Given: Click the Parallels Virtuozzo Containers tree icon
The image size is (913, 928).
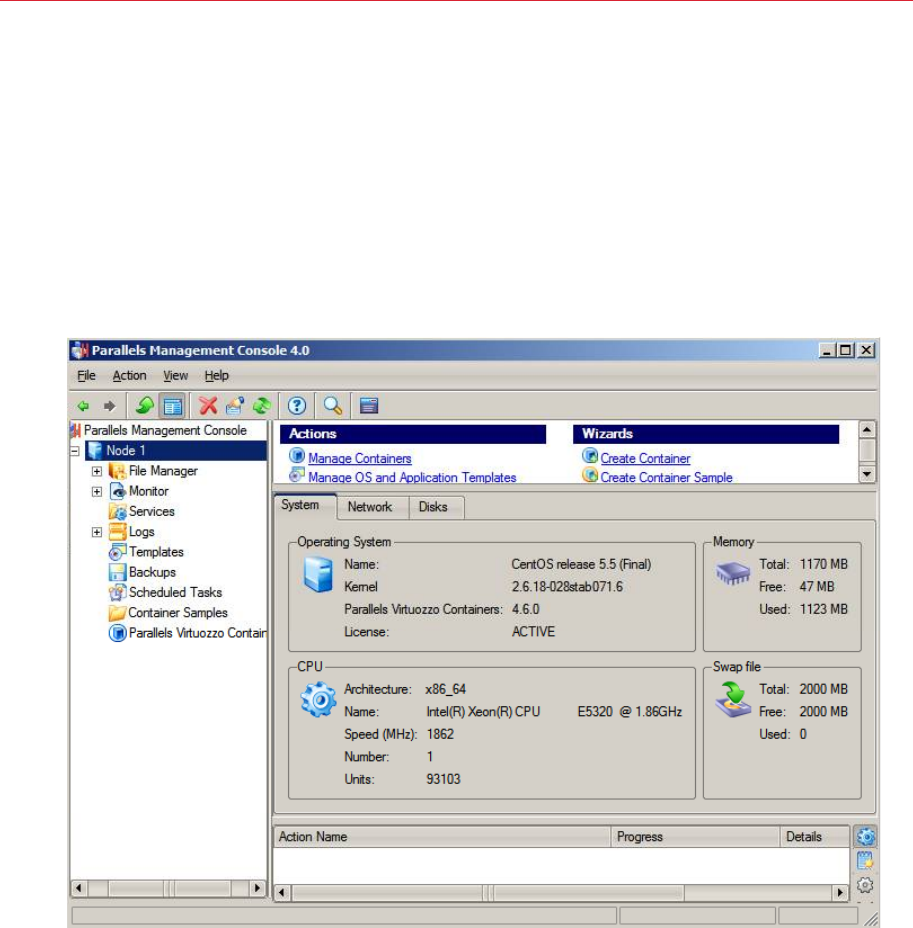Looking at the screenshot, I should tap(118, 633).
